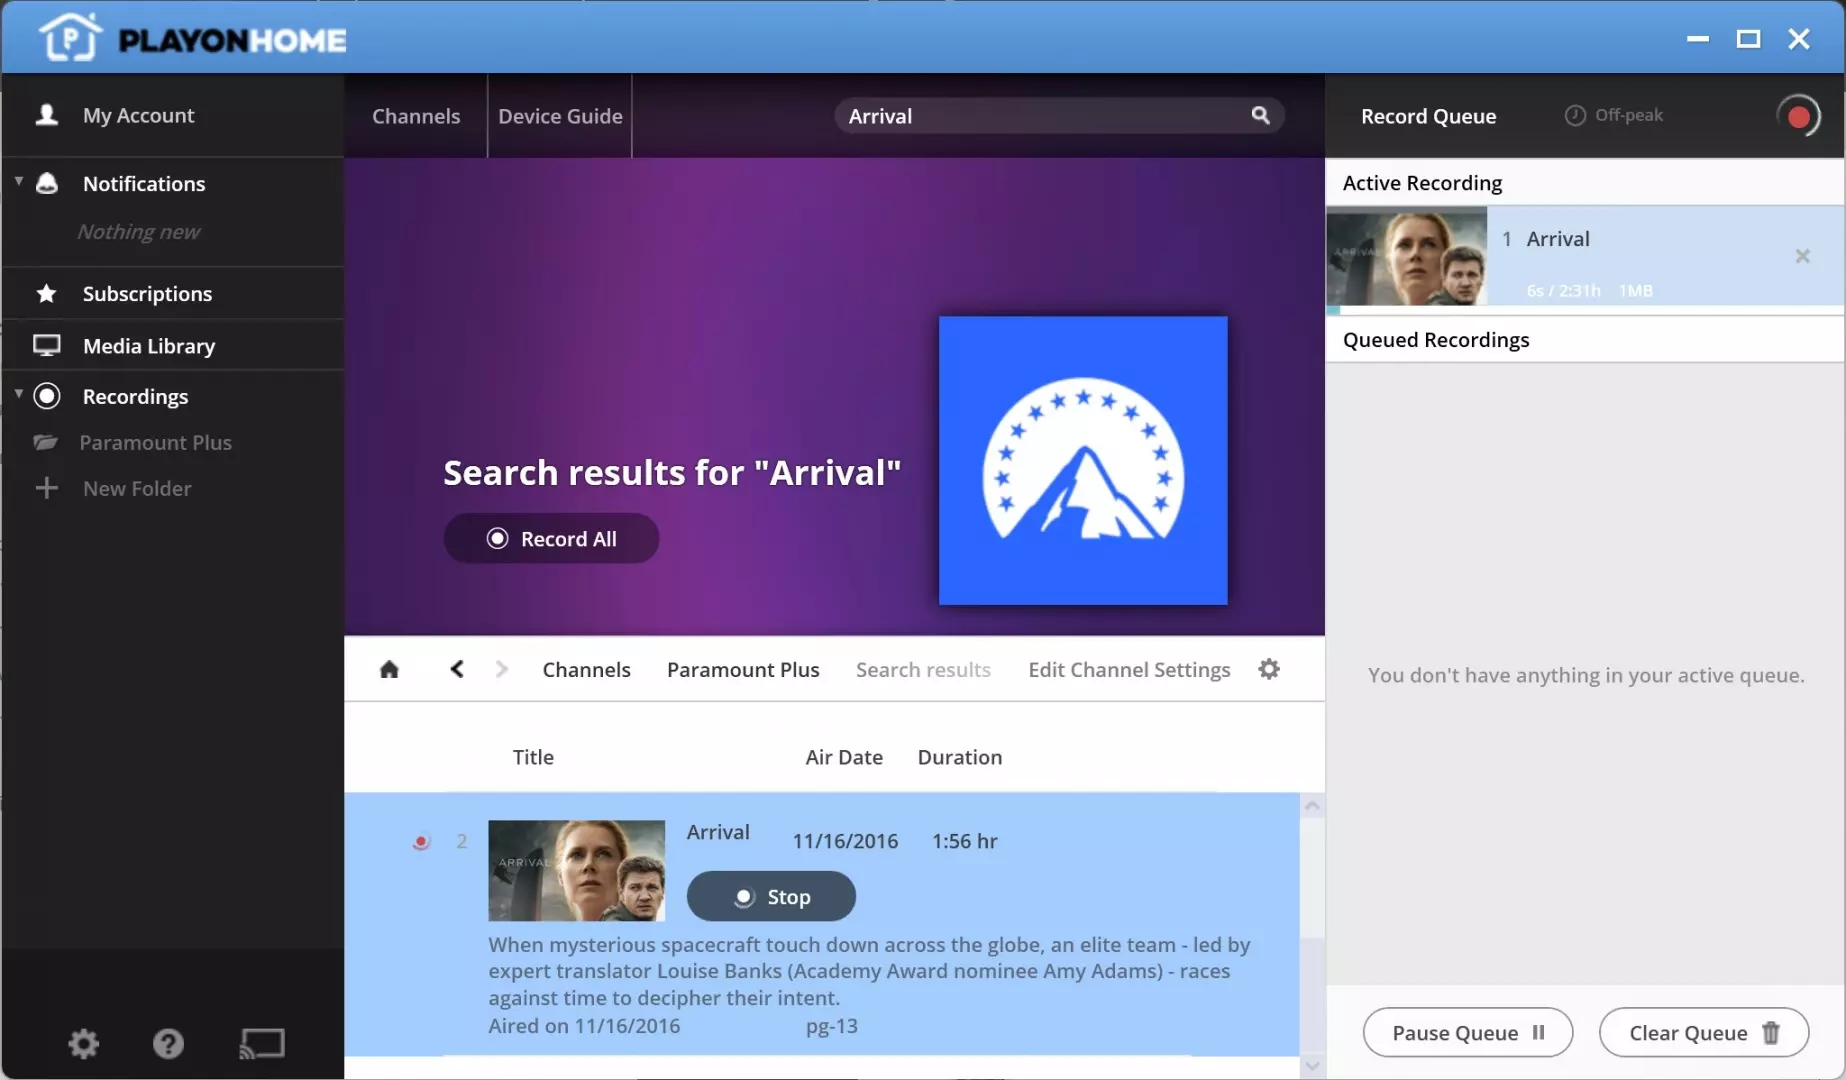Toggle the red record queue button
The image size is (1846, 1080).
[1798, 116]
